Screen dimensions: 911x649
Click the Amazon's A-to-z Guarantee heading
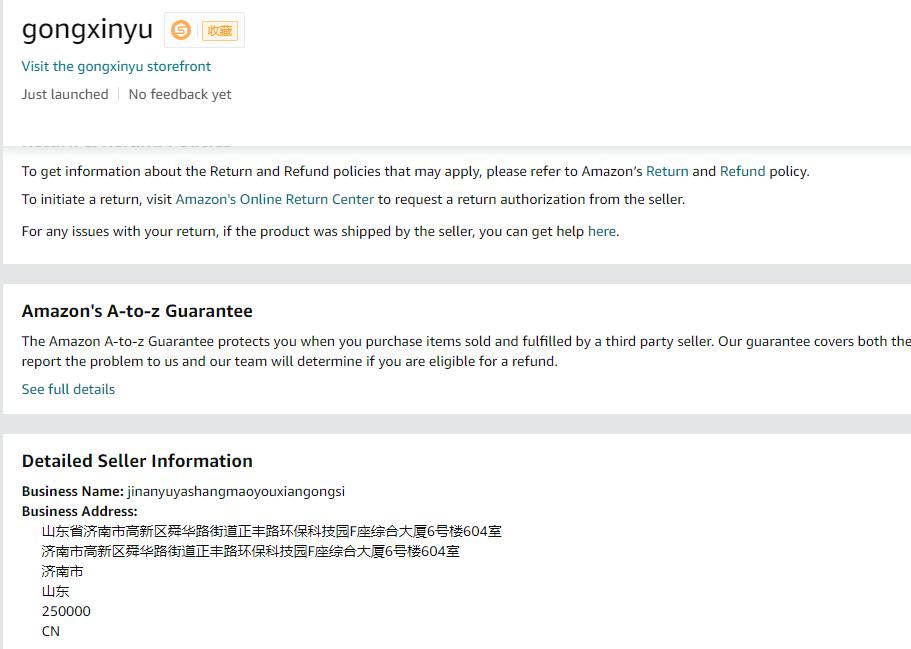137,311
